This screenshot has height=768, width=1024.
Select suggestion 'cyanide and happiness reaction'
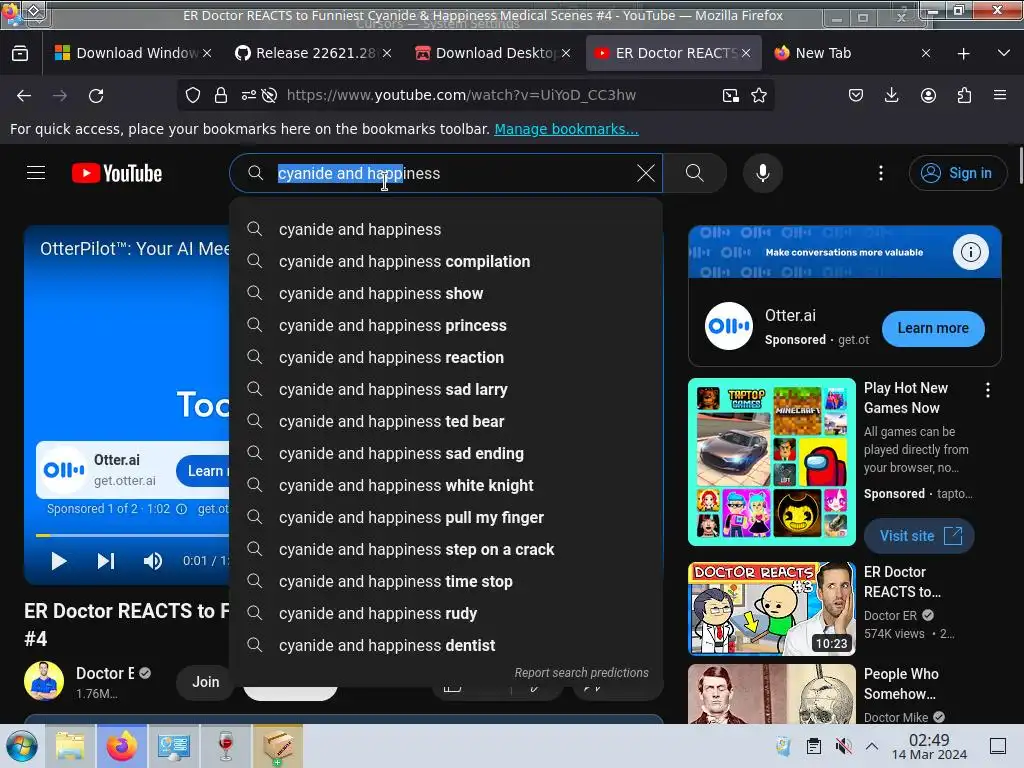tap(446, 357)
